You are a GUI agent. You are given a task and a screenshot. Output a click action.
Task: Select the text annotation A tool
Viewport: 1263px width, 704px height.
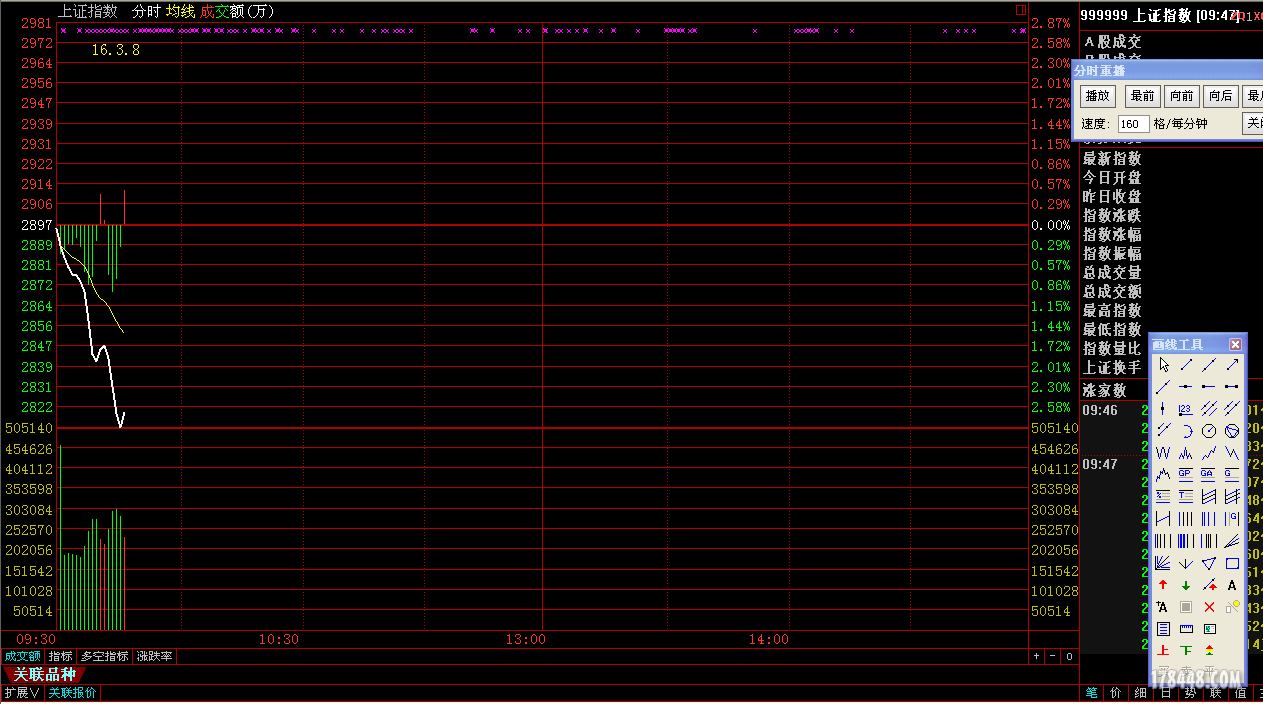[1233, 585]
